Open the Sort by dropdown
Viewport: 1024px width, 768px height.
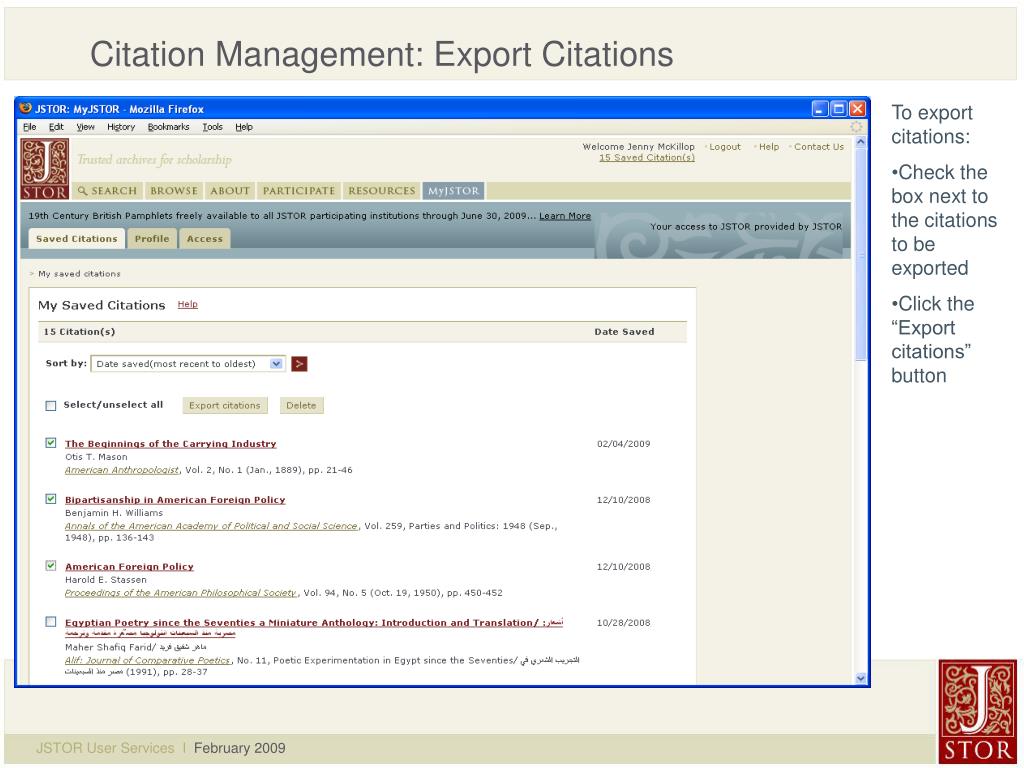click(x=187, y=364)
